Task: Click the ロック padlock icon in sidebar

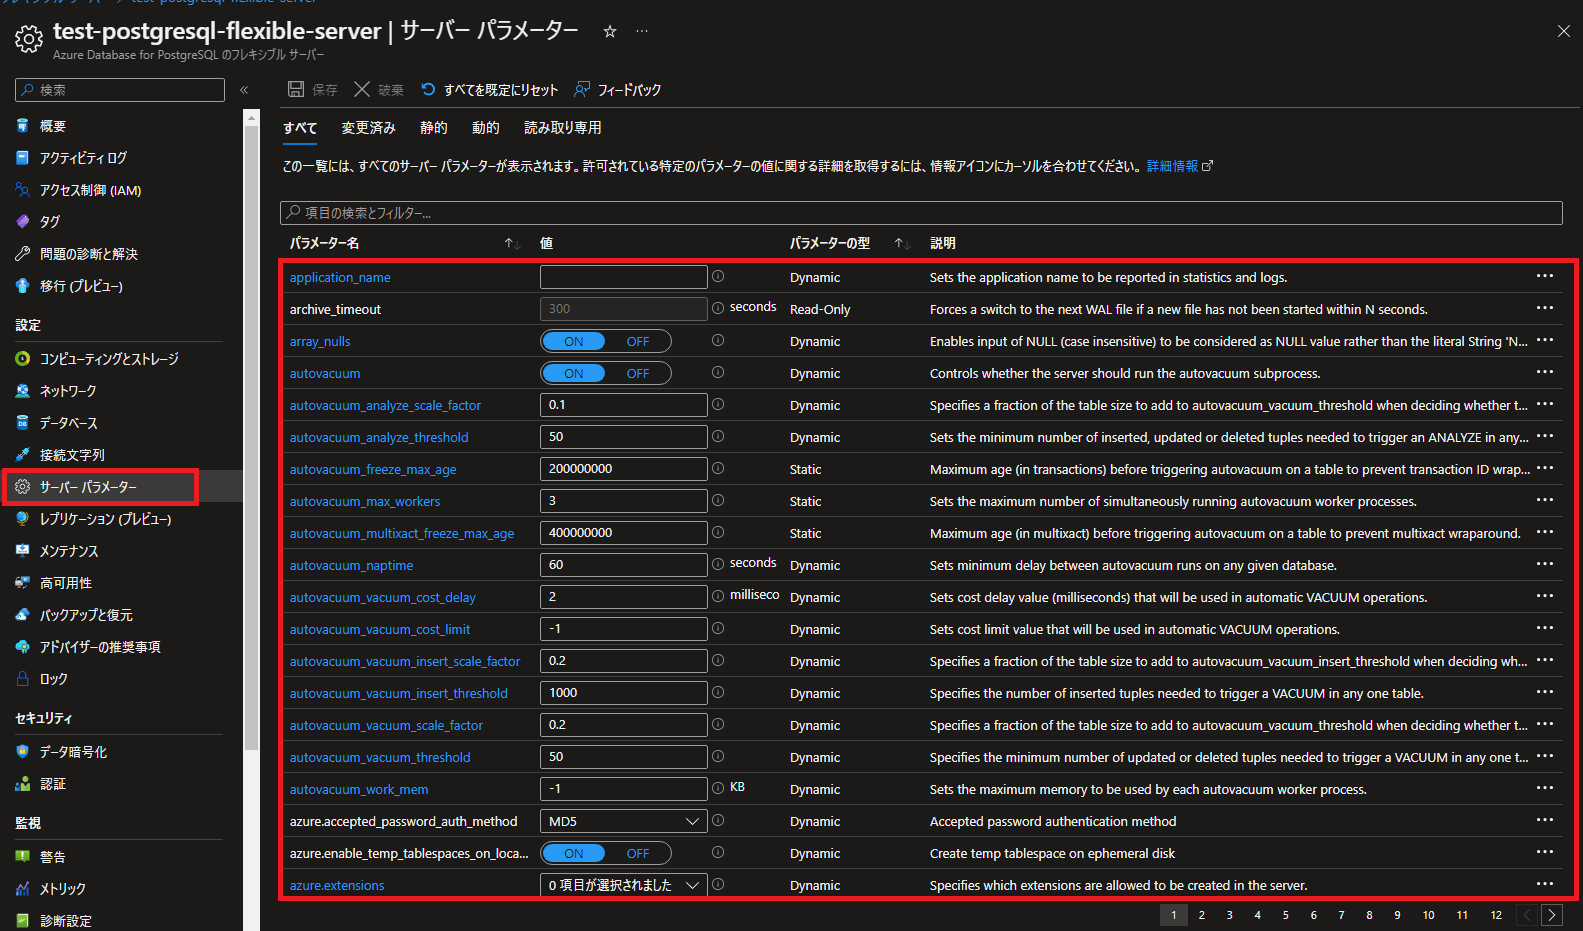Action: tap(23, 679)
